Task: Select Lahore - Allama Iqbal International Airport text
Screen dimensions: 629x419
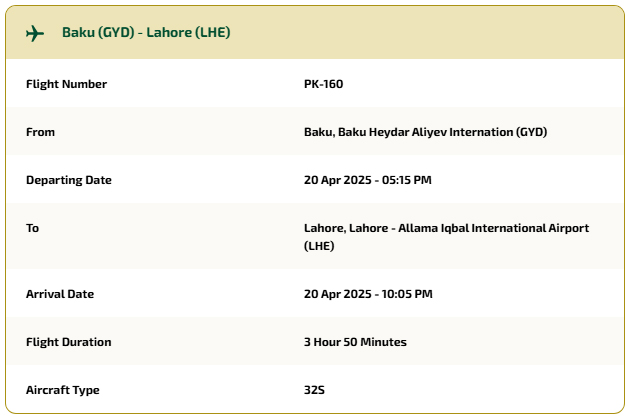Action: [x=469, y=228]
